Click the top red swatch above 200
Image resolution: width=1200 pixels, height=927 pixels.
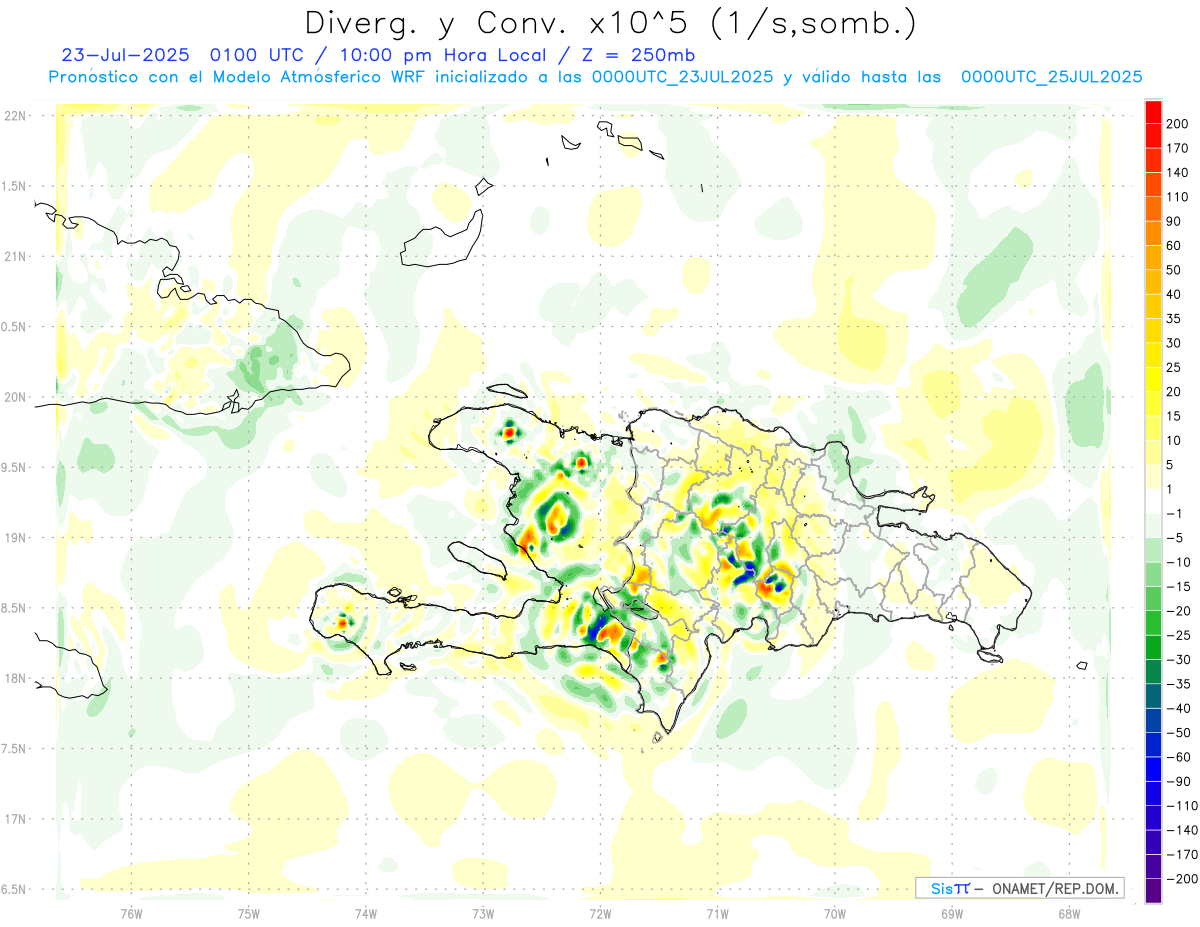pos(1154,112)
